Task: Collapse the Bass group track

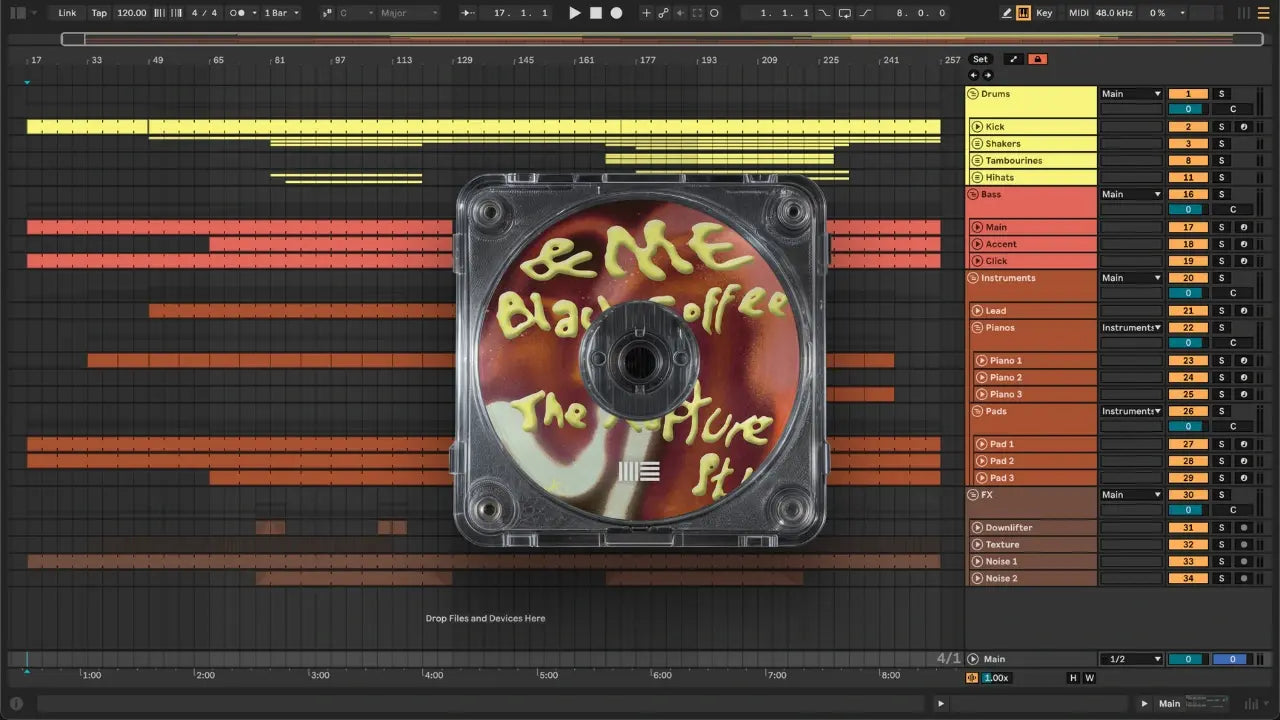Action: tap(973, 194)
